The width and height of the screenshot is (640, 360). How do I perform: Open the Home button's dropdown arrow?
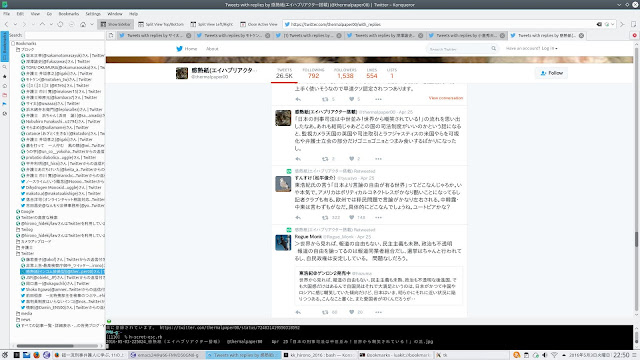tap(92, 24)
